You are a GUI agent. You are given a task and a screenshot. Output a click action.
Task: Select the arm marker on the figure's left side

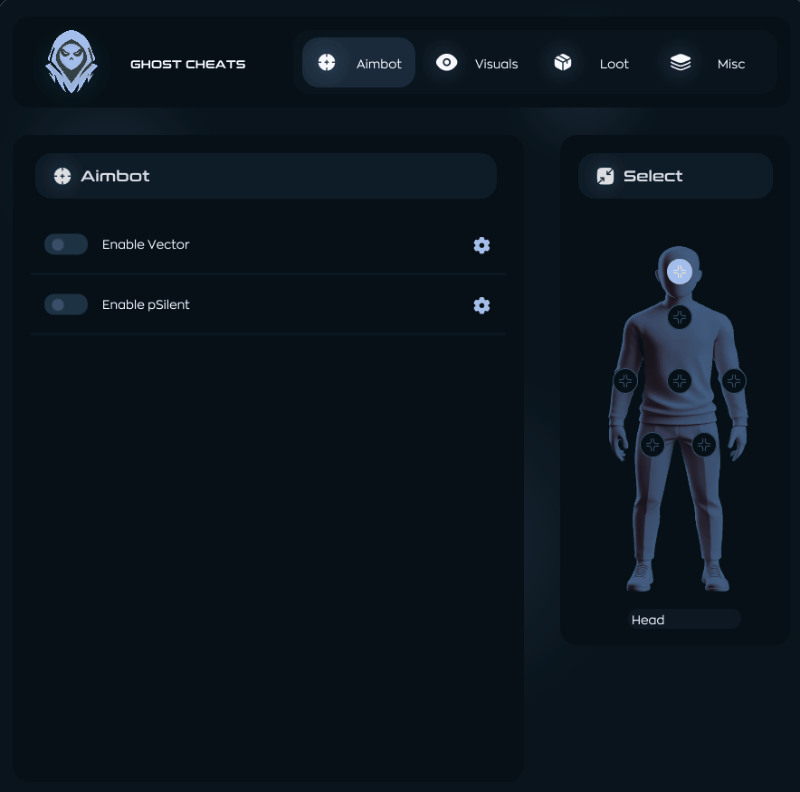click(x=625, y=380)
